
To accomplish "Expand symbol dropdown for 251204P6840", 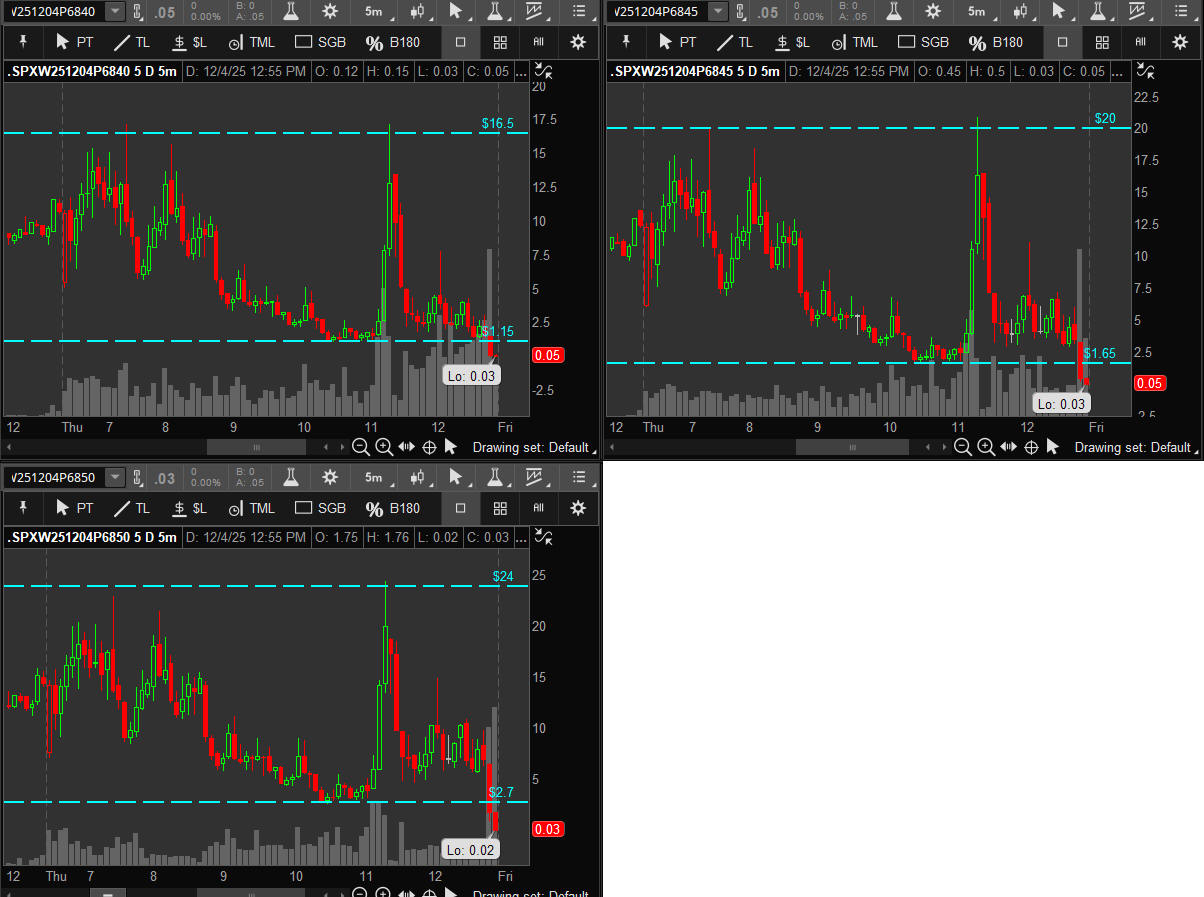I will (115, 11).
